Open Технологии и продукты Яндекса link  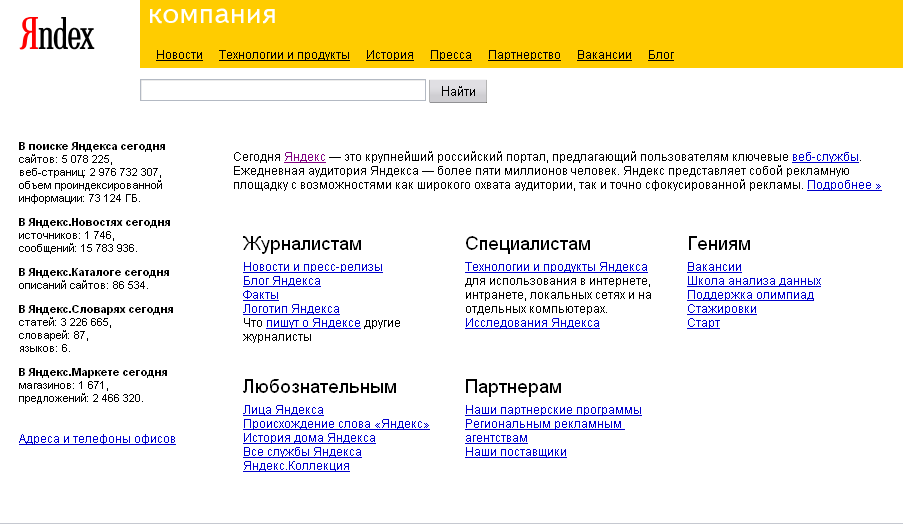click(x=556, y=267)
